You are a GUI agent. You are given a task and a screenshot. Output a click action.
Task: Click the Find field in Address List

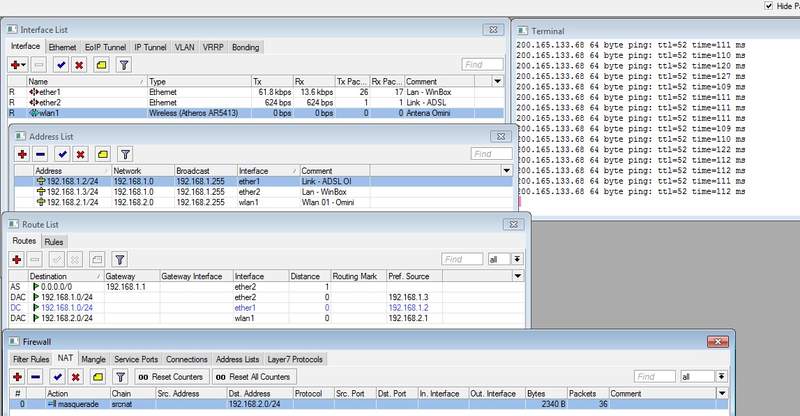point(491,154)
